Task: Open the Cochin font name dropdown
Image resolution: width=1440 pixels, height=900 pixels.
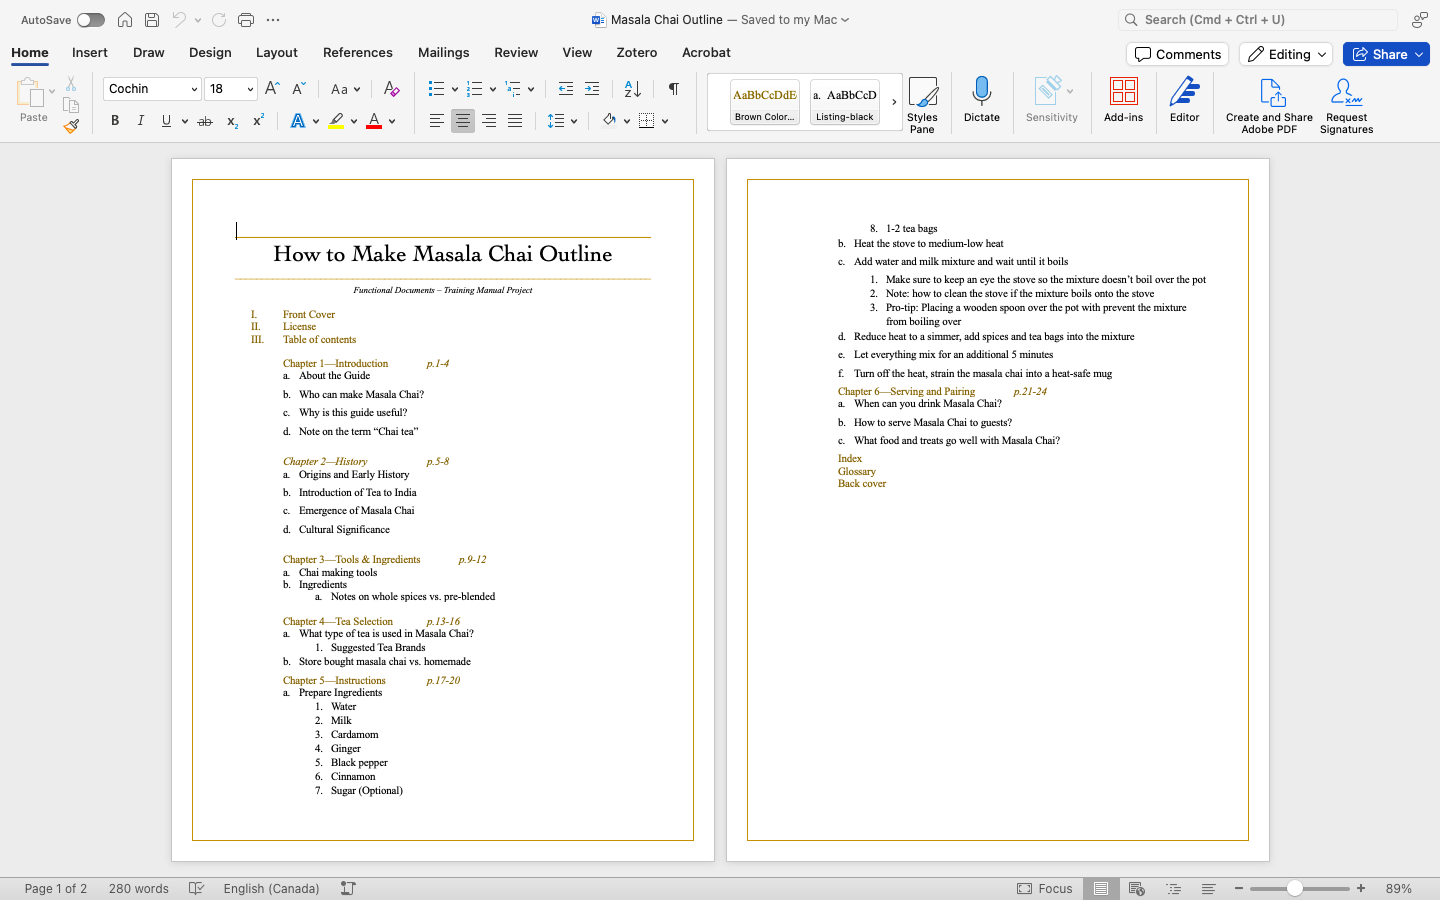Action: [194, 89]
